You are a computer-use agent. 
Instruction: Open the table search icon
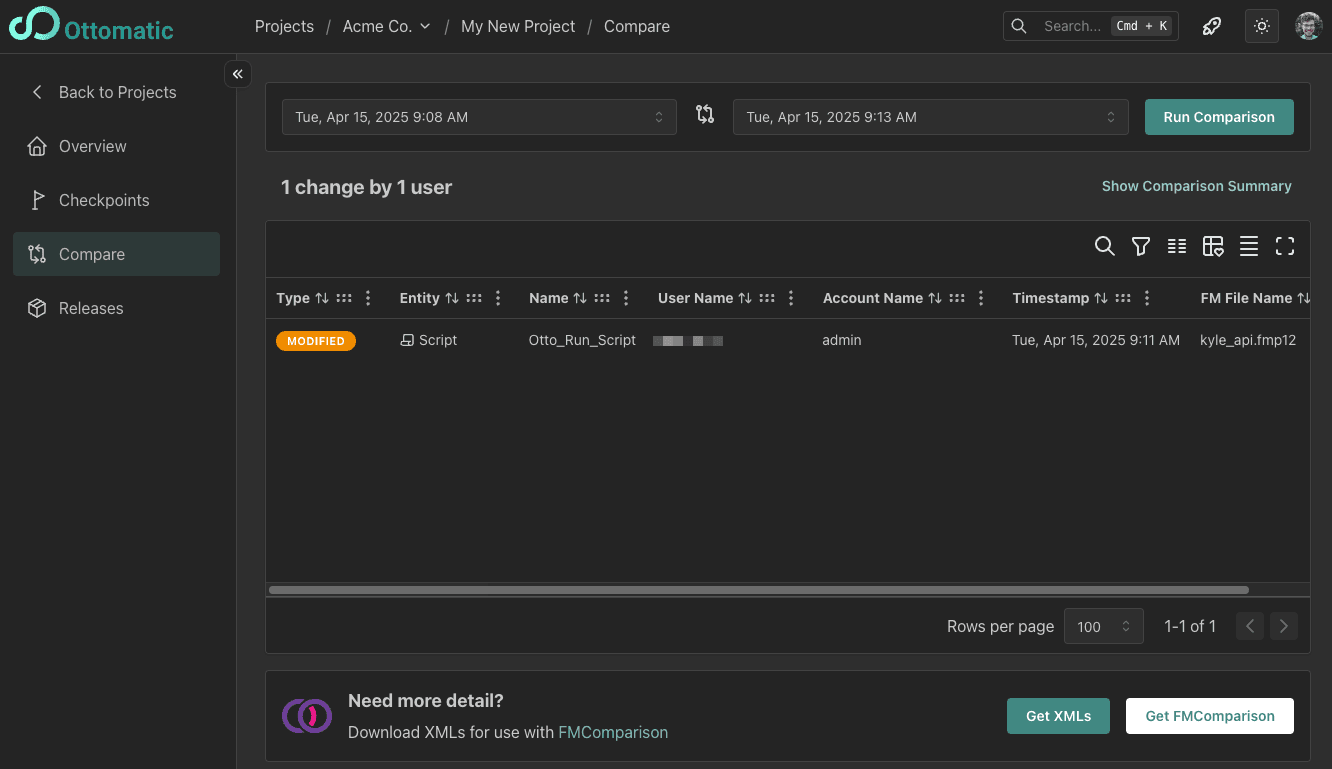pyautogui.click(x=1104, y=246)
